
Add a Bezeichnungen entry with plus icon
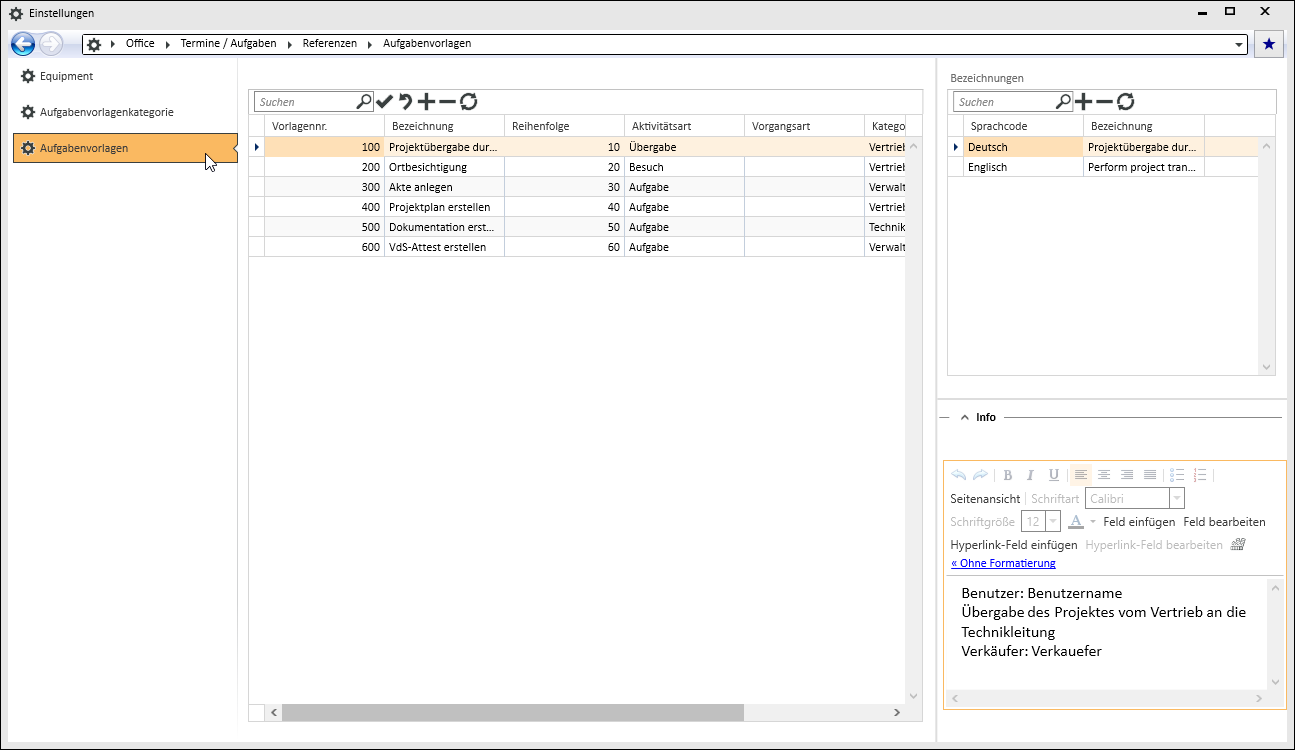pos(1083,101)
